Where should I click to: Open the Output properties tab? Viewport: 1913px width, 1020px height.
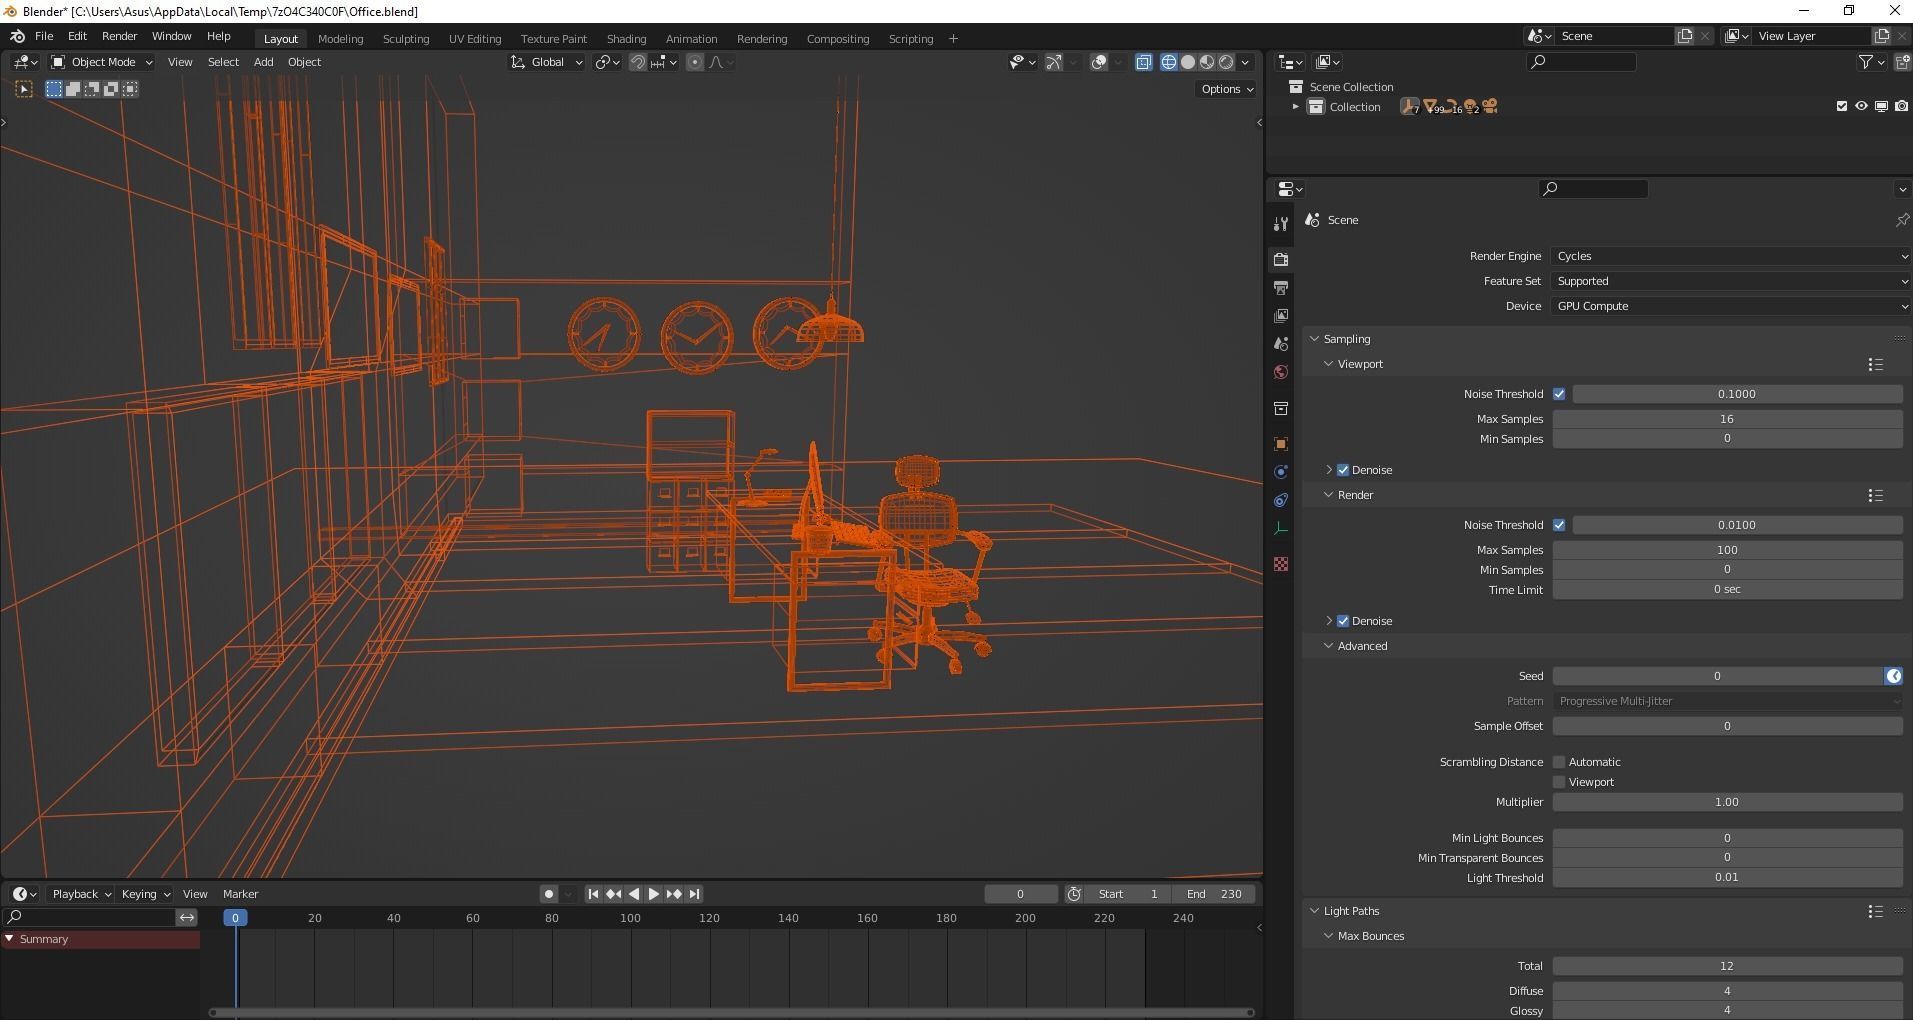[1281, 287]
